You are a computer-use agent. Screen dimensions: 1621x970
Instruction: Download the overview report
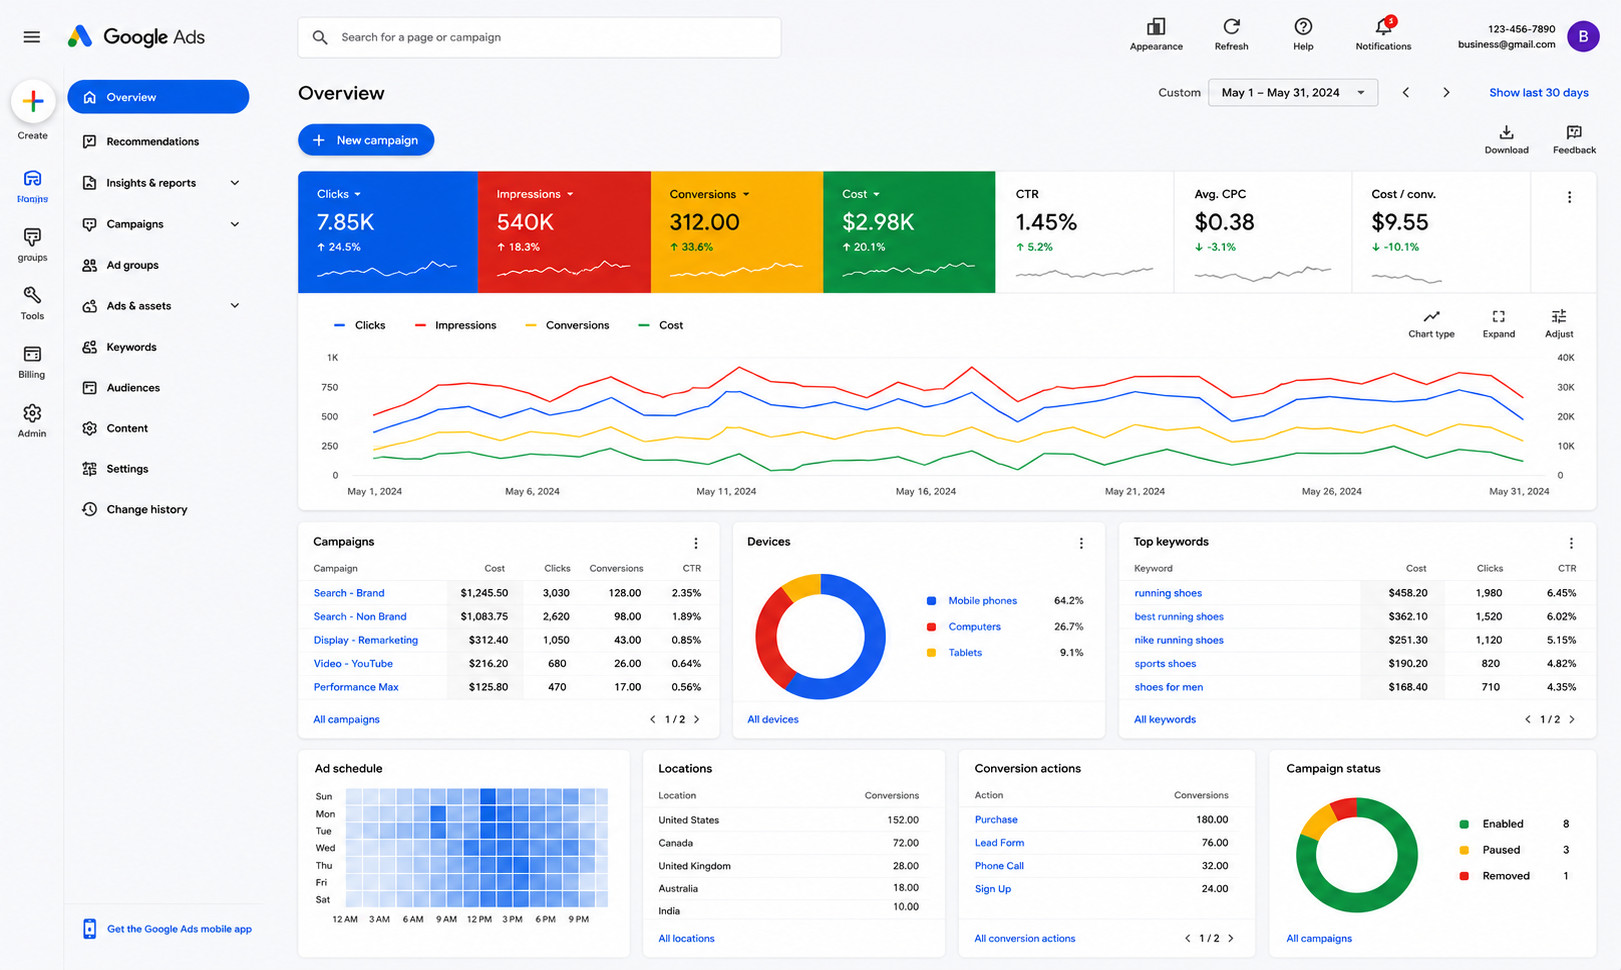1506,140
